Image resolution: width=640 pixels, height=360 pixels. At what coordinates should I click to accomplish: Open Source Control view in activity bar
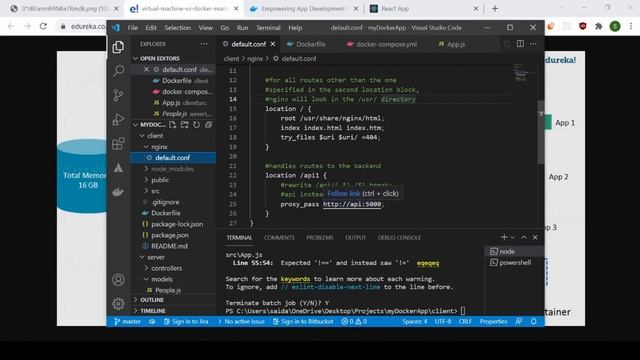click(x=118, y=95)
